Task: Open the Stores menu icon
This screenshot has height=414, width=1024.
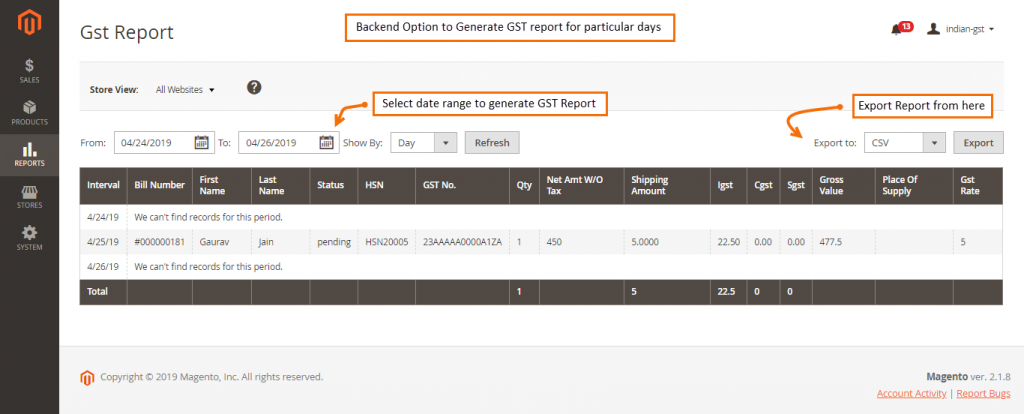Action: [29, 196]
